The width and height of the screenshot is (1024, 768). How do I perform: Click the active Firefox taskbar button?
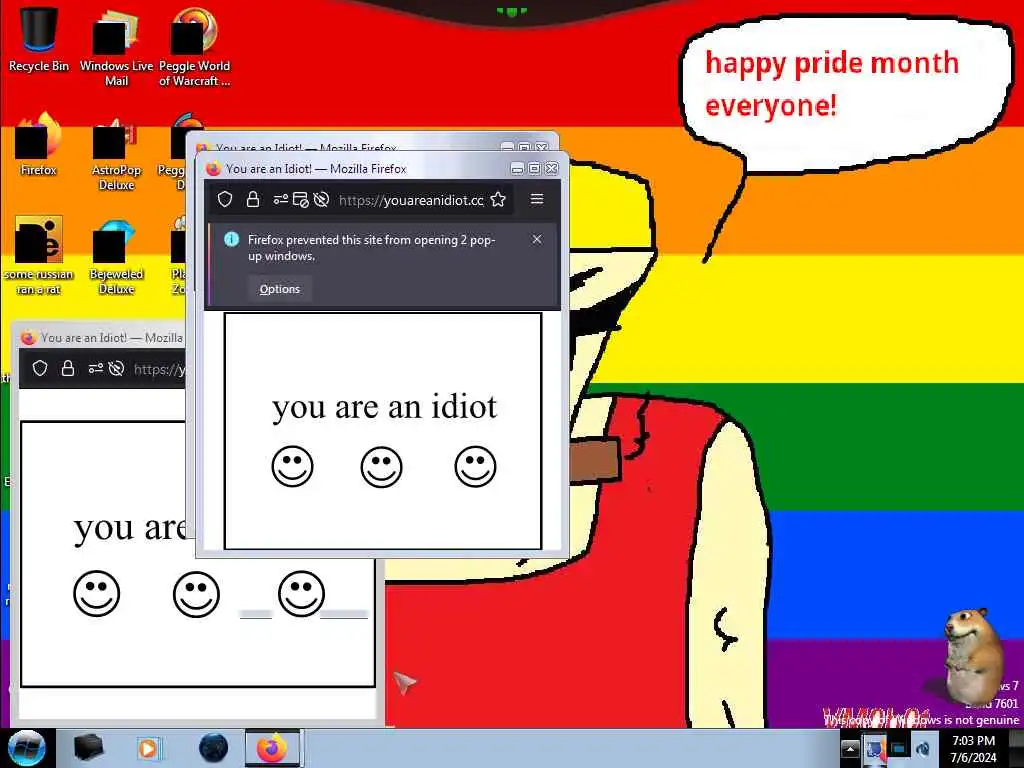tap(272, 748)
